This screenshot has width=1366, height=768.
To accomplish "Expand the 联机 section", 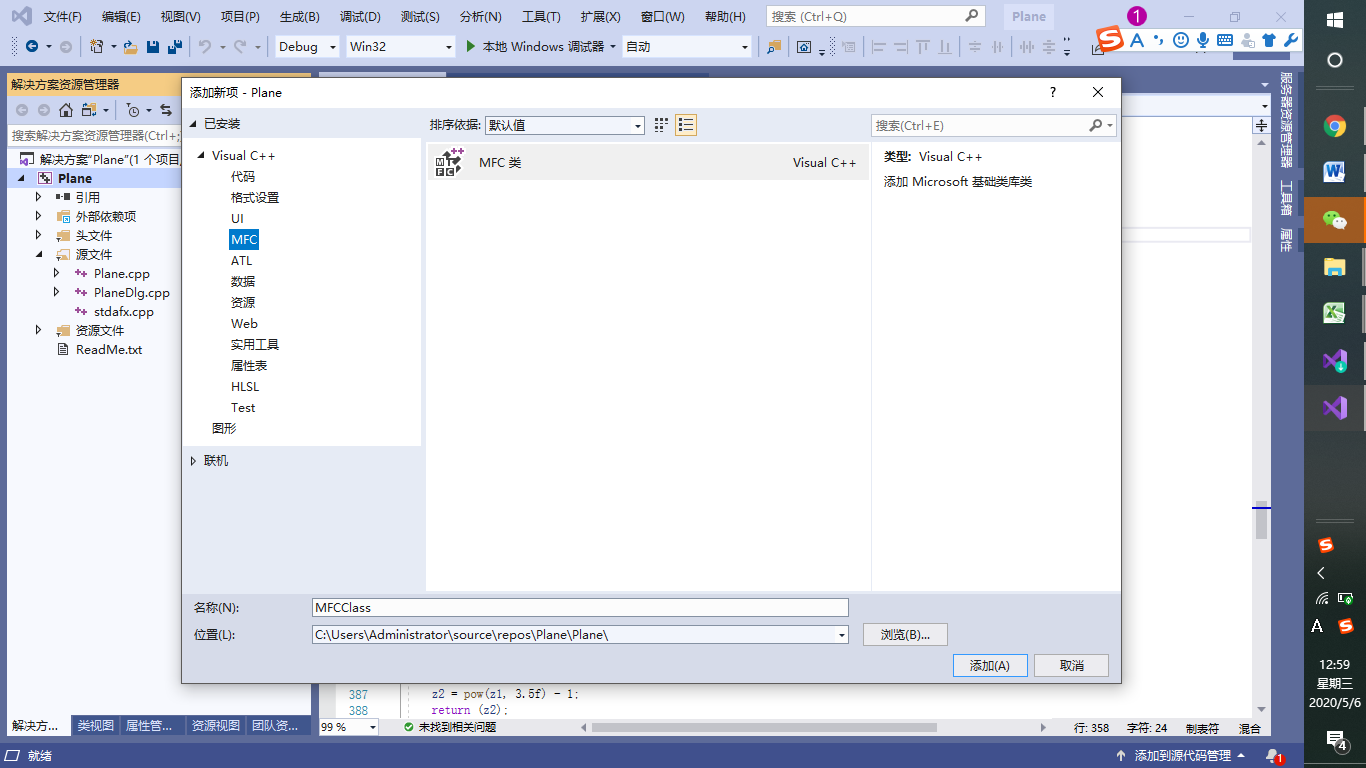I will 194,461.
